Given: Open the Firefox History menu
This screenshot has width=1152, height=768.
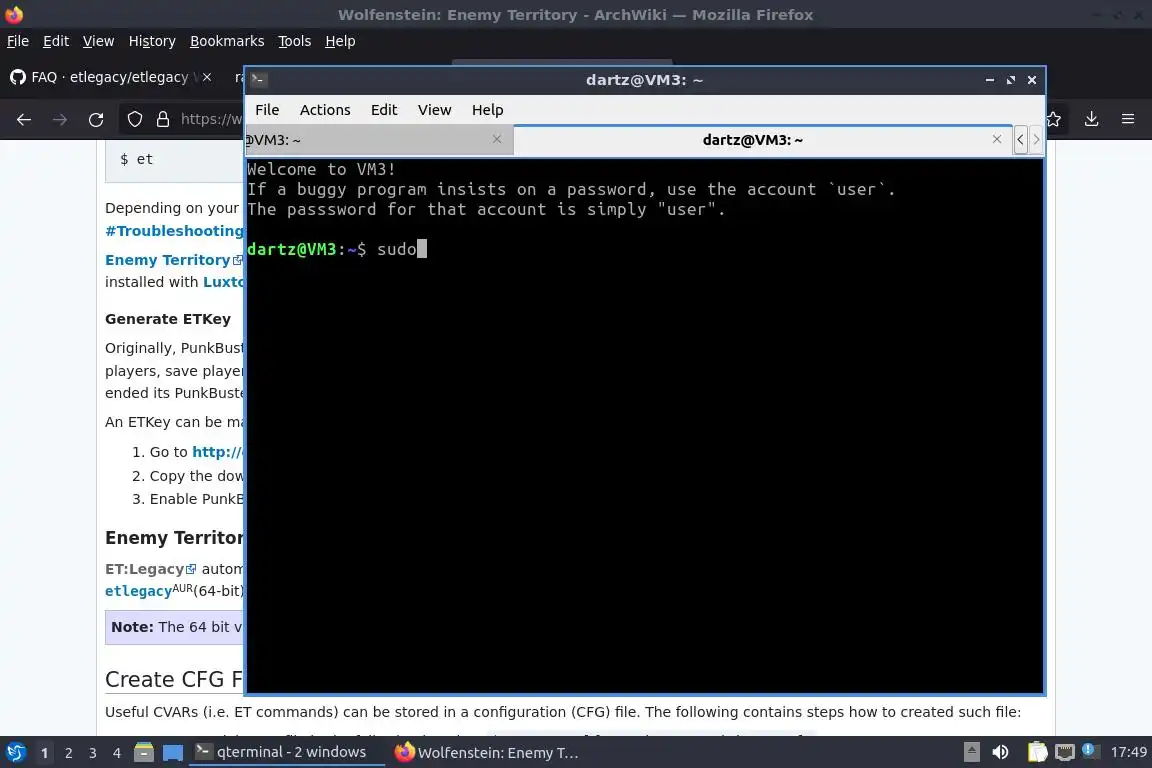Looking at the screenshot, I should coord(152,41).
